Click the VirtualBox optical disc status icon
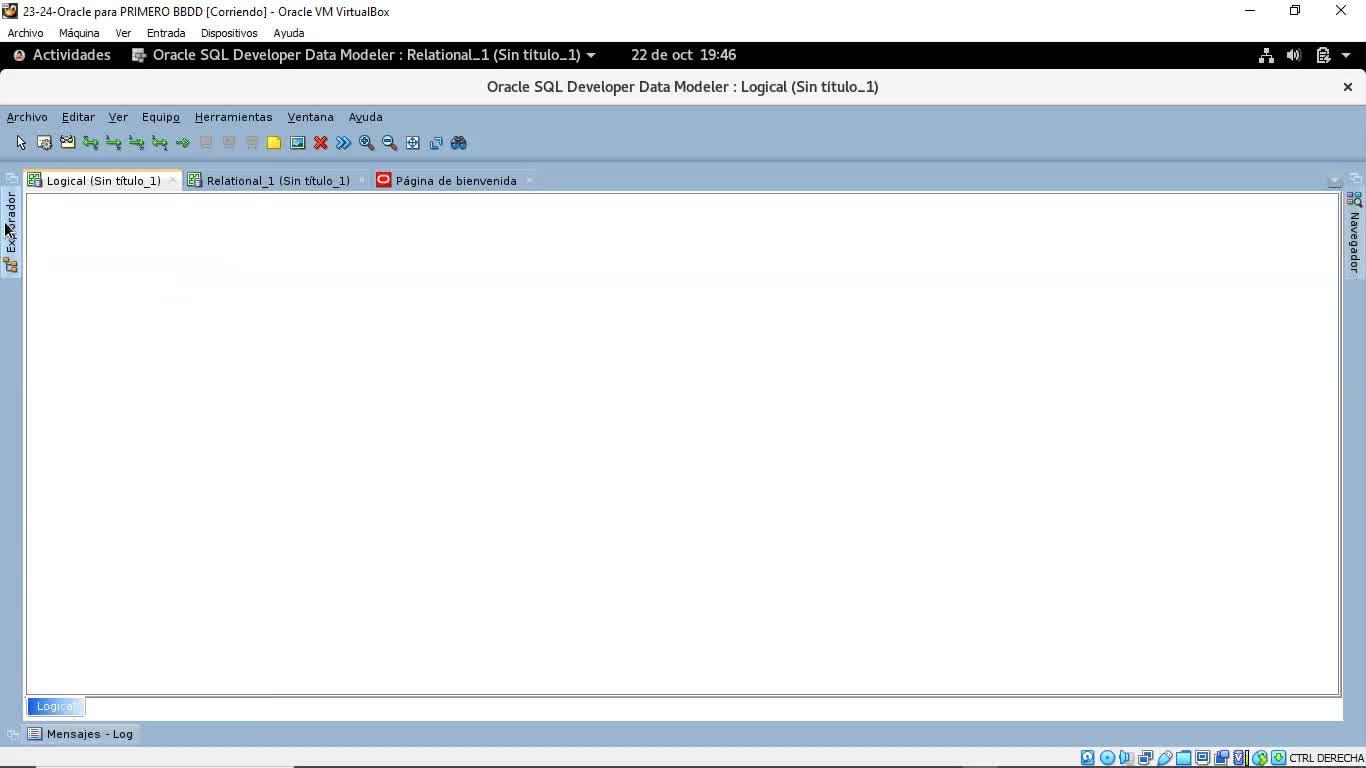Viewport: 1366px width, 768px height. coord(1107,758)
